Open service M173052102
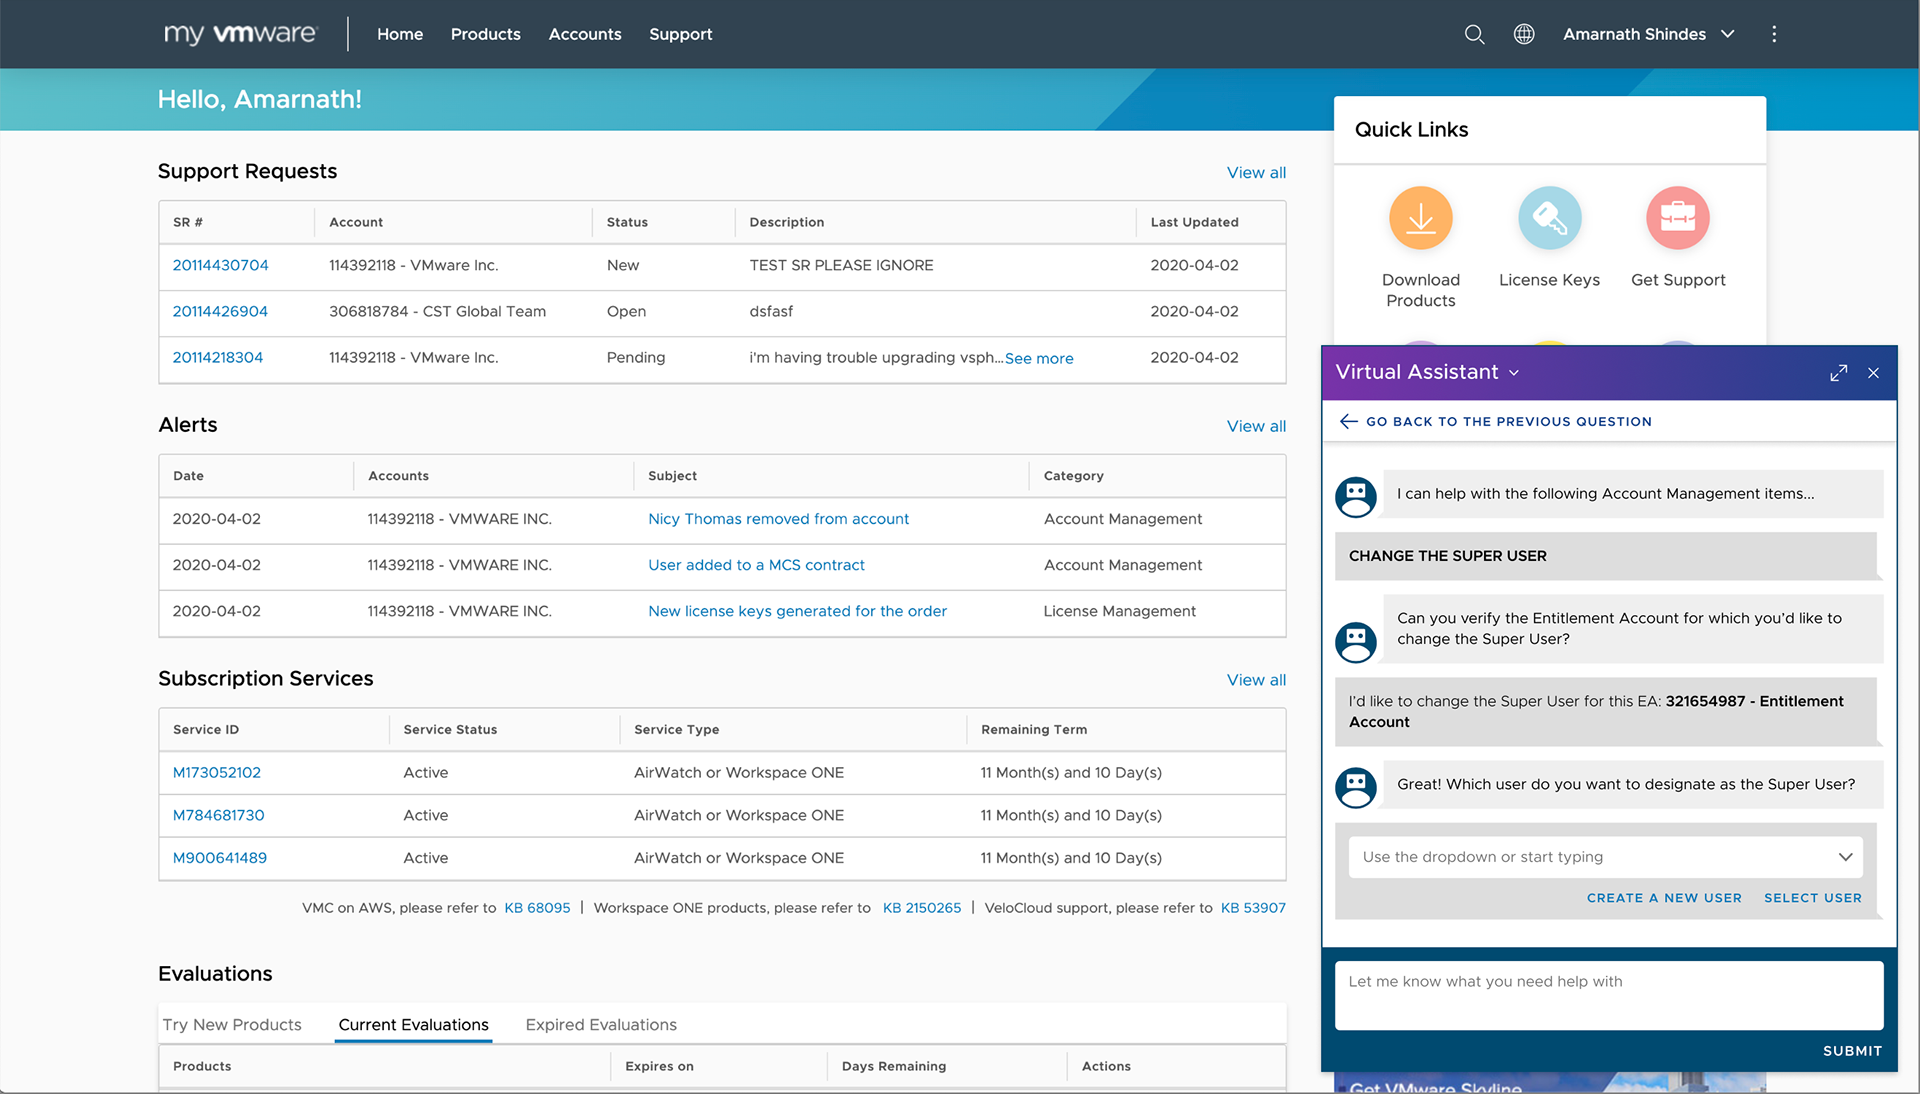 click(x=216, y=772)
